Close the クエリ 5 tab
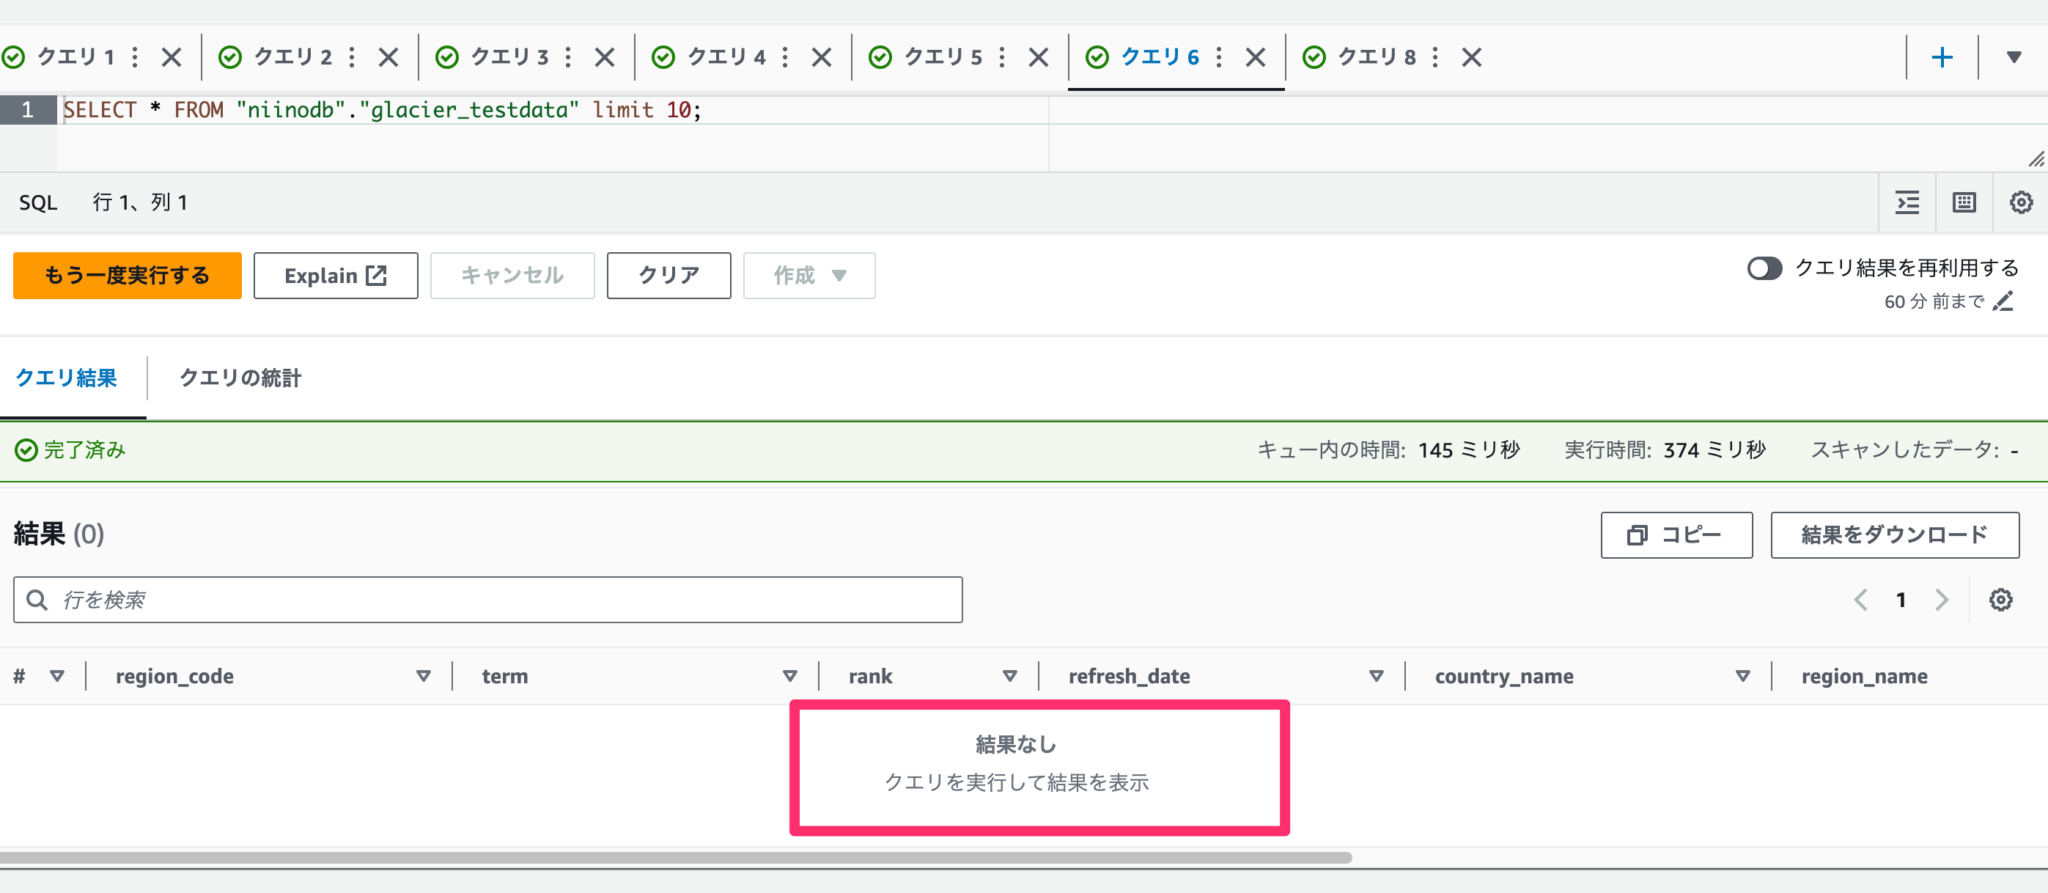2048x893 pixels. tap(1039, 57)
